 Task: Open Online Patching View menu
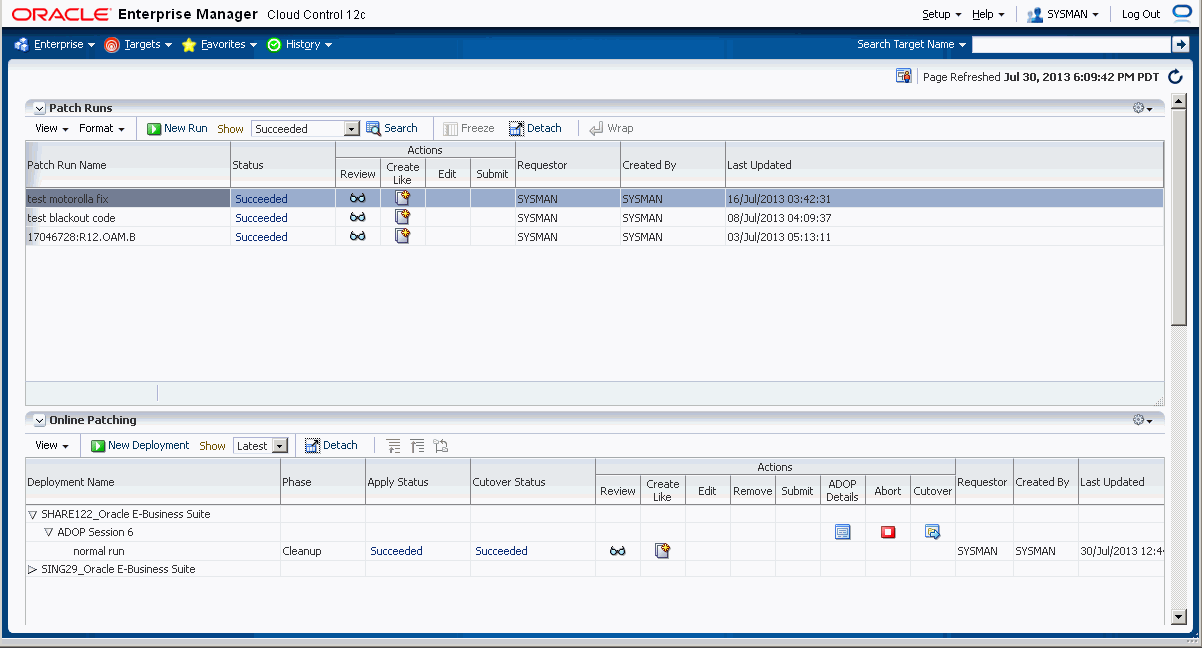click(x=52, y=445)
